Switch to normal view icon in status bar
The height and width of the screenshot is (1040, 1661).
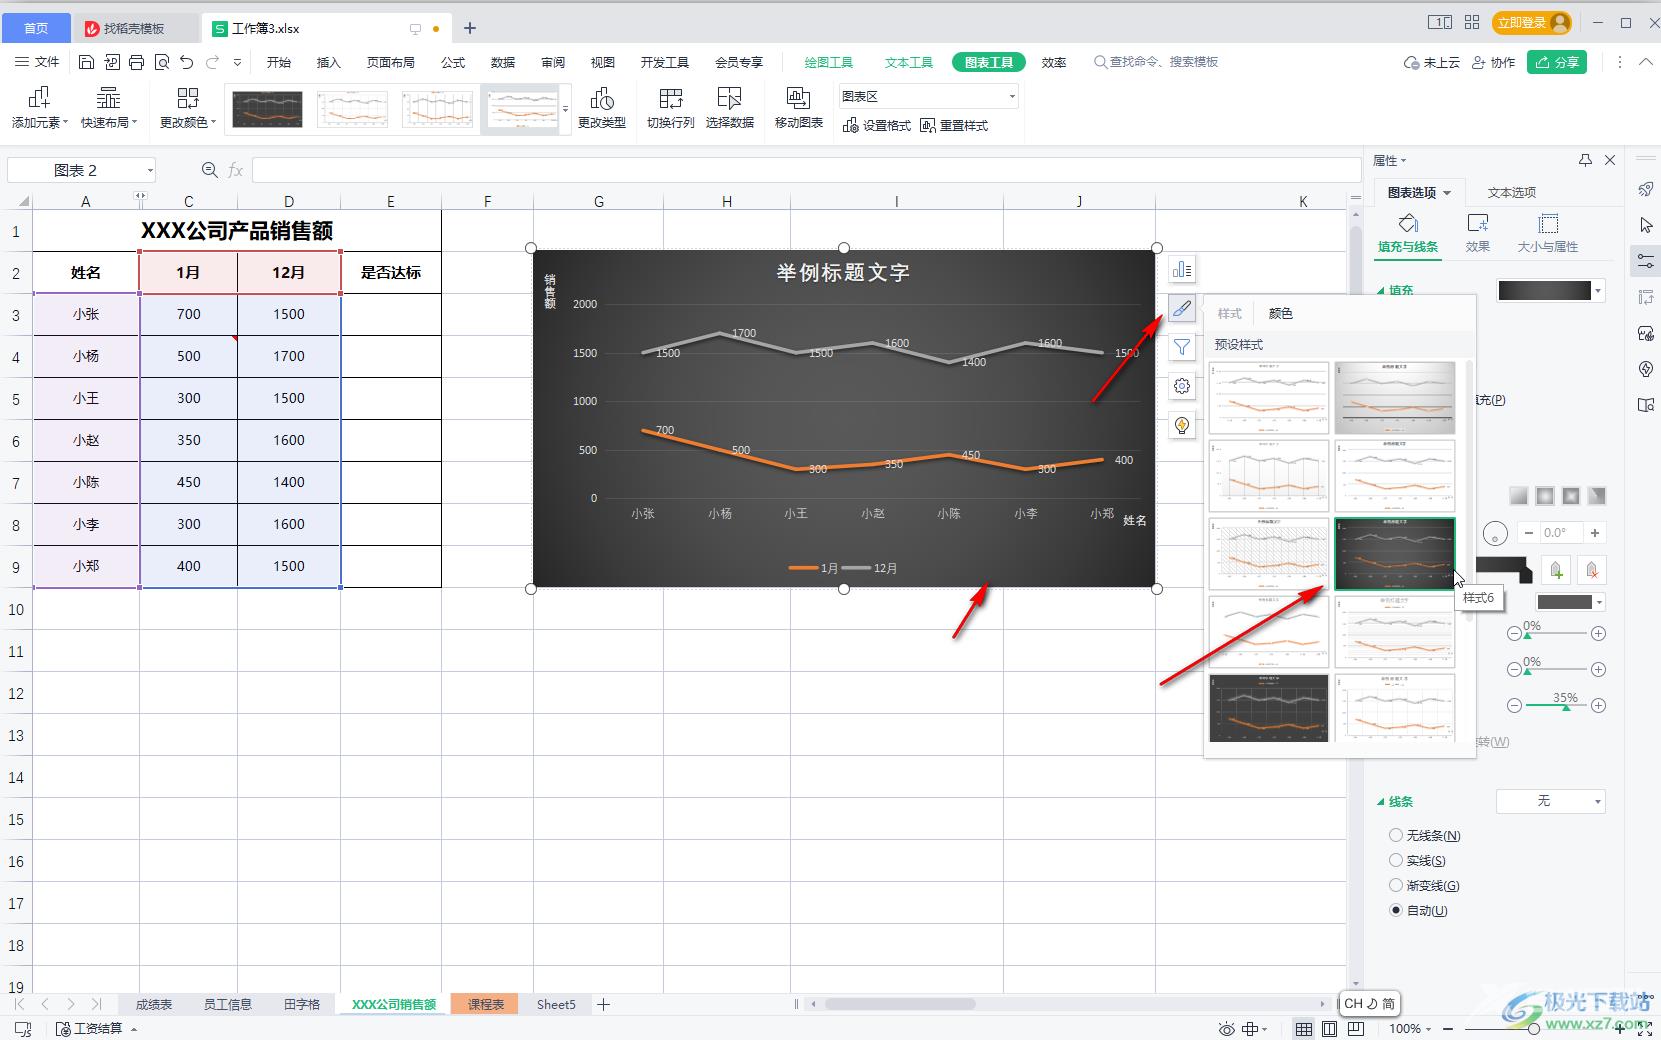(1304, 1028)
